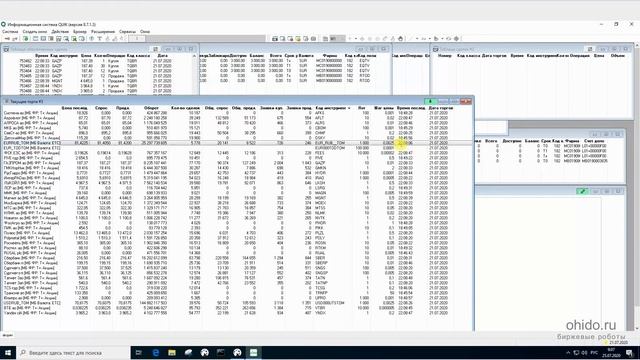This screenshot has width=640, height=360.
Task: Click the deals table scroll-up arrow
Action: pyautogui.click(x=195, y=56)
